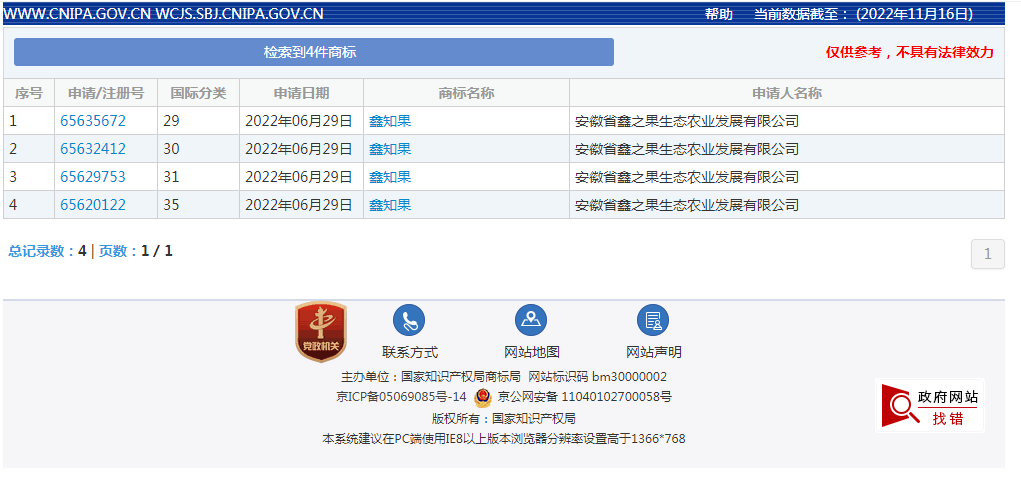Click the 页数 page count text

coord(135,251)
